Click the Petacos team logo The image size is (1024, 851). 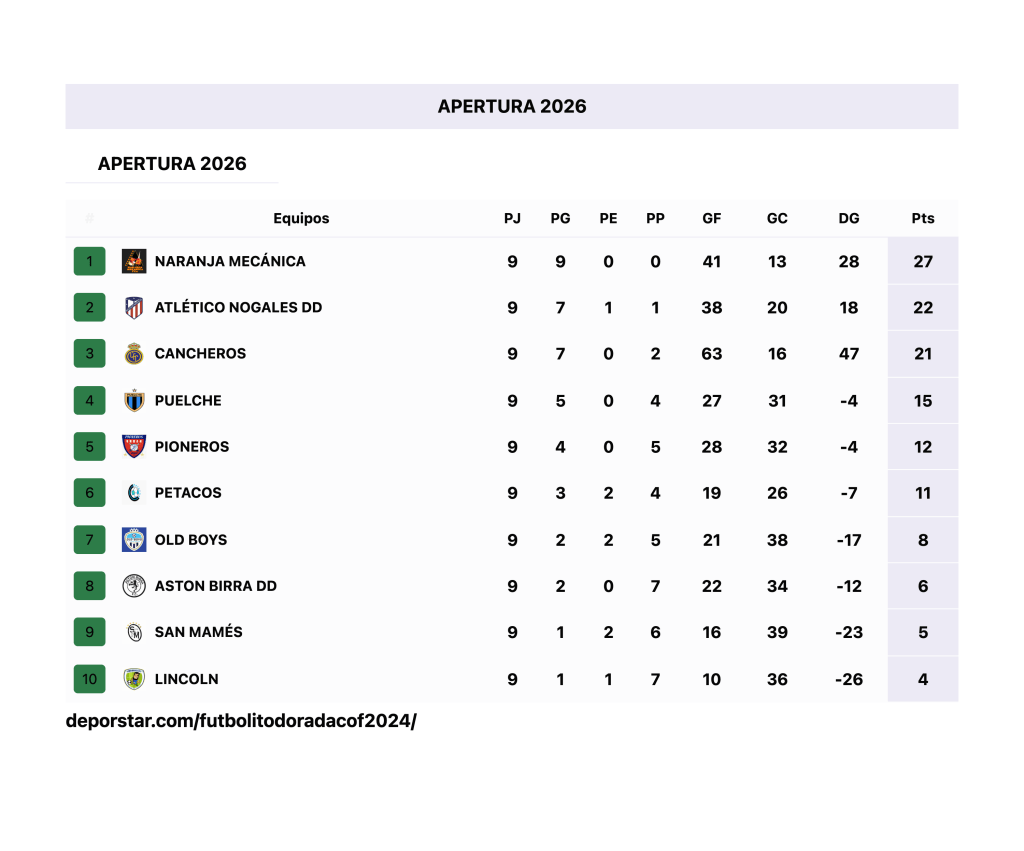tap(134, 493)
